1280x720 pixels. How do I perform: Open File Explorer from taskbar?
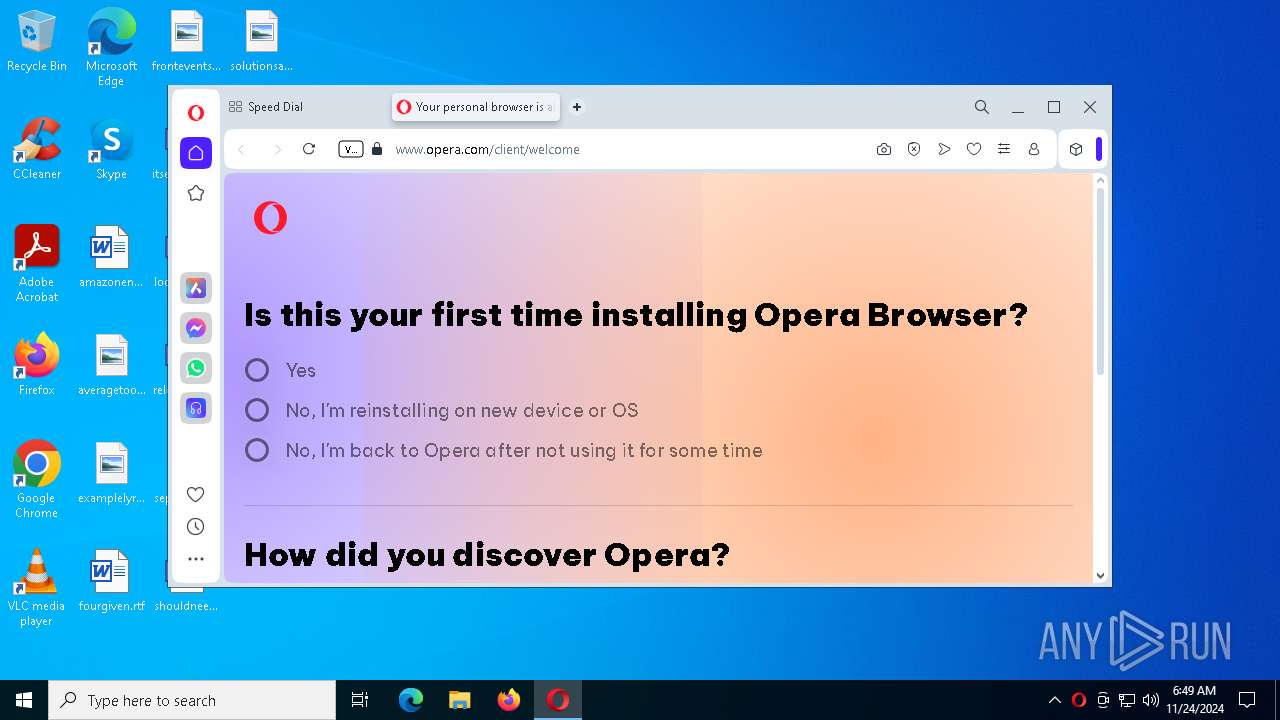(x=460, y=700)
